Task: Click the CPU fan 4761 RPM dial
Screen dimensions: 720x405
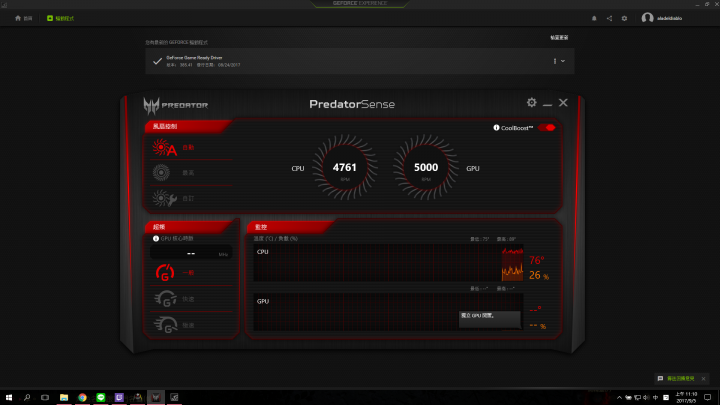Action: 345,168
